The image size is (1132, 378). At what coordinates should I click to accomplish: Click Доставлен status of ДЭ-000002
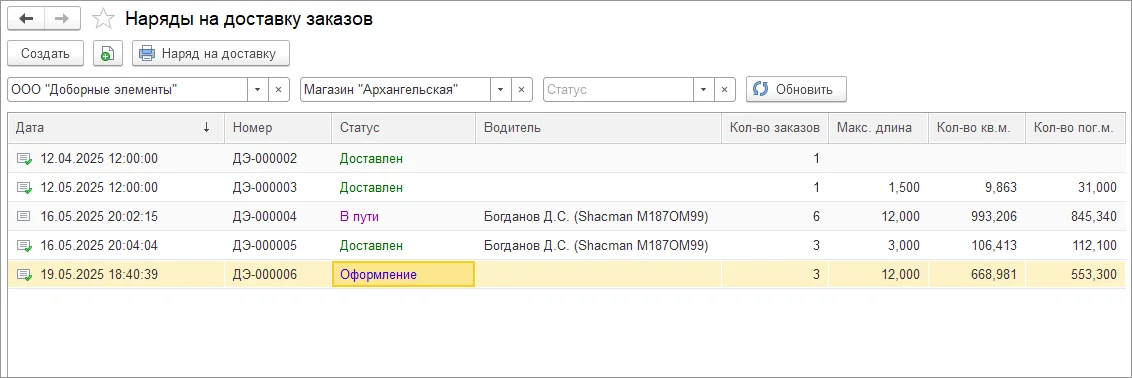[371, 159]
